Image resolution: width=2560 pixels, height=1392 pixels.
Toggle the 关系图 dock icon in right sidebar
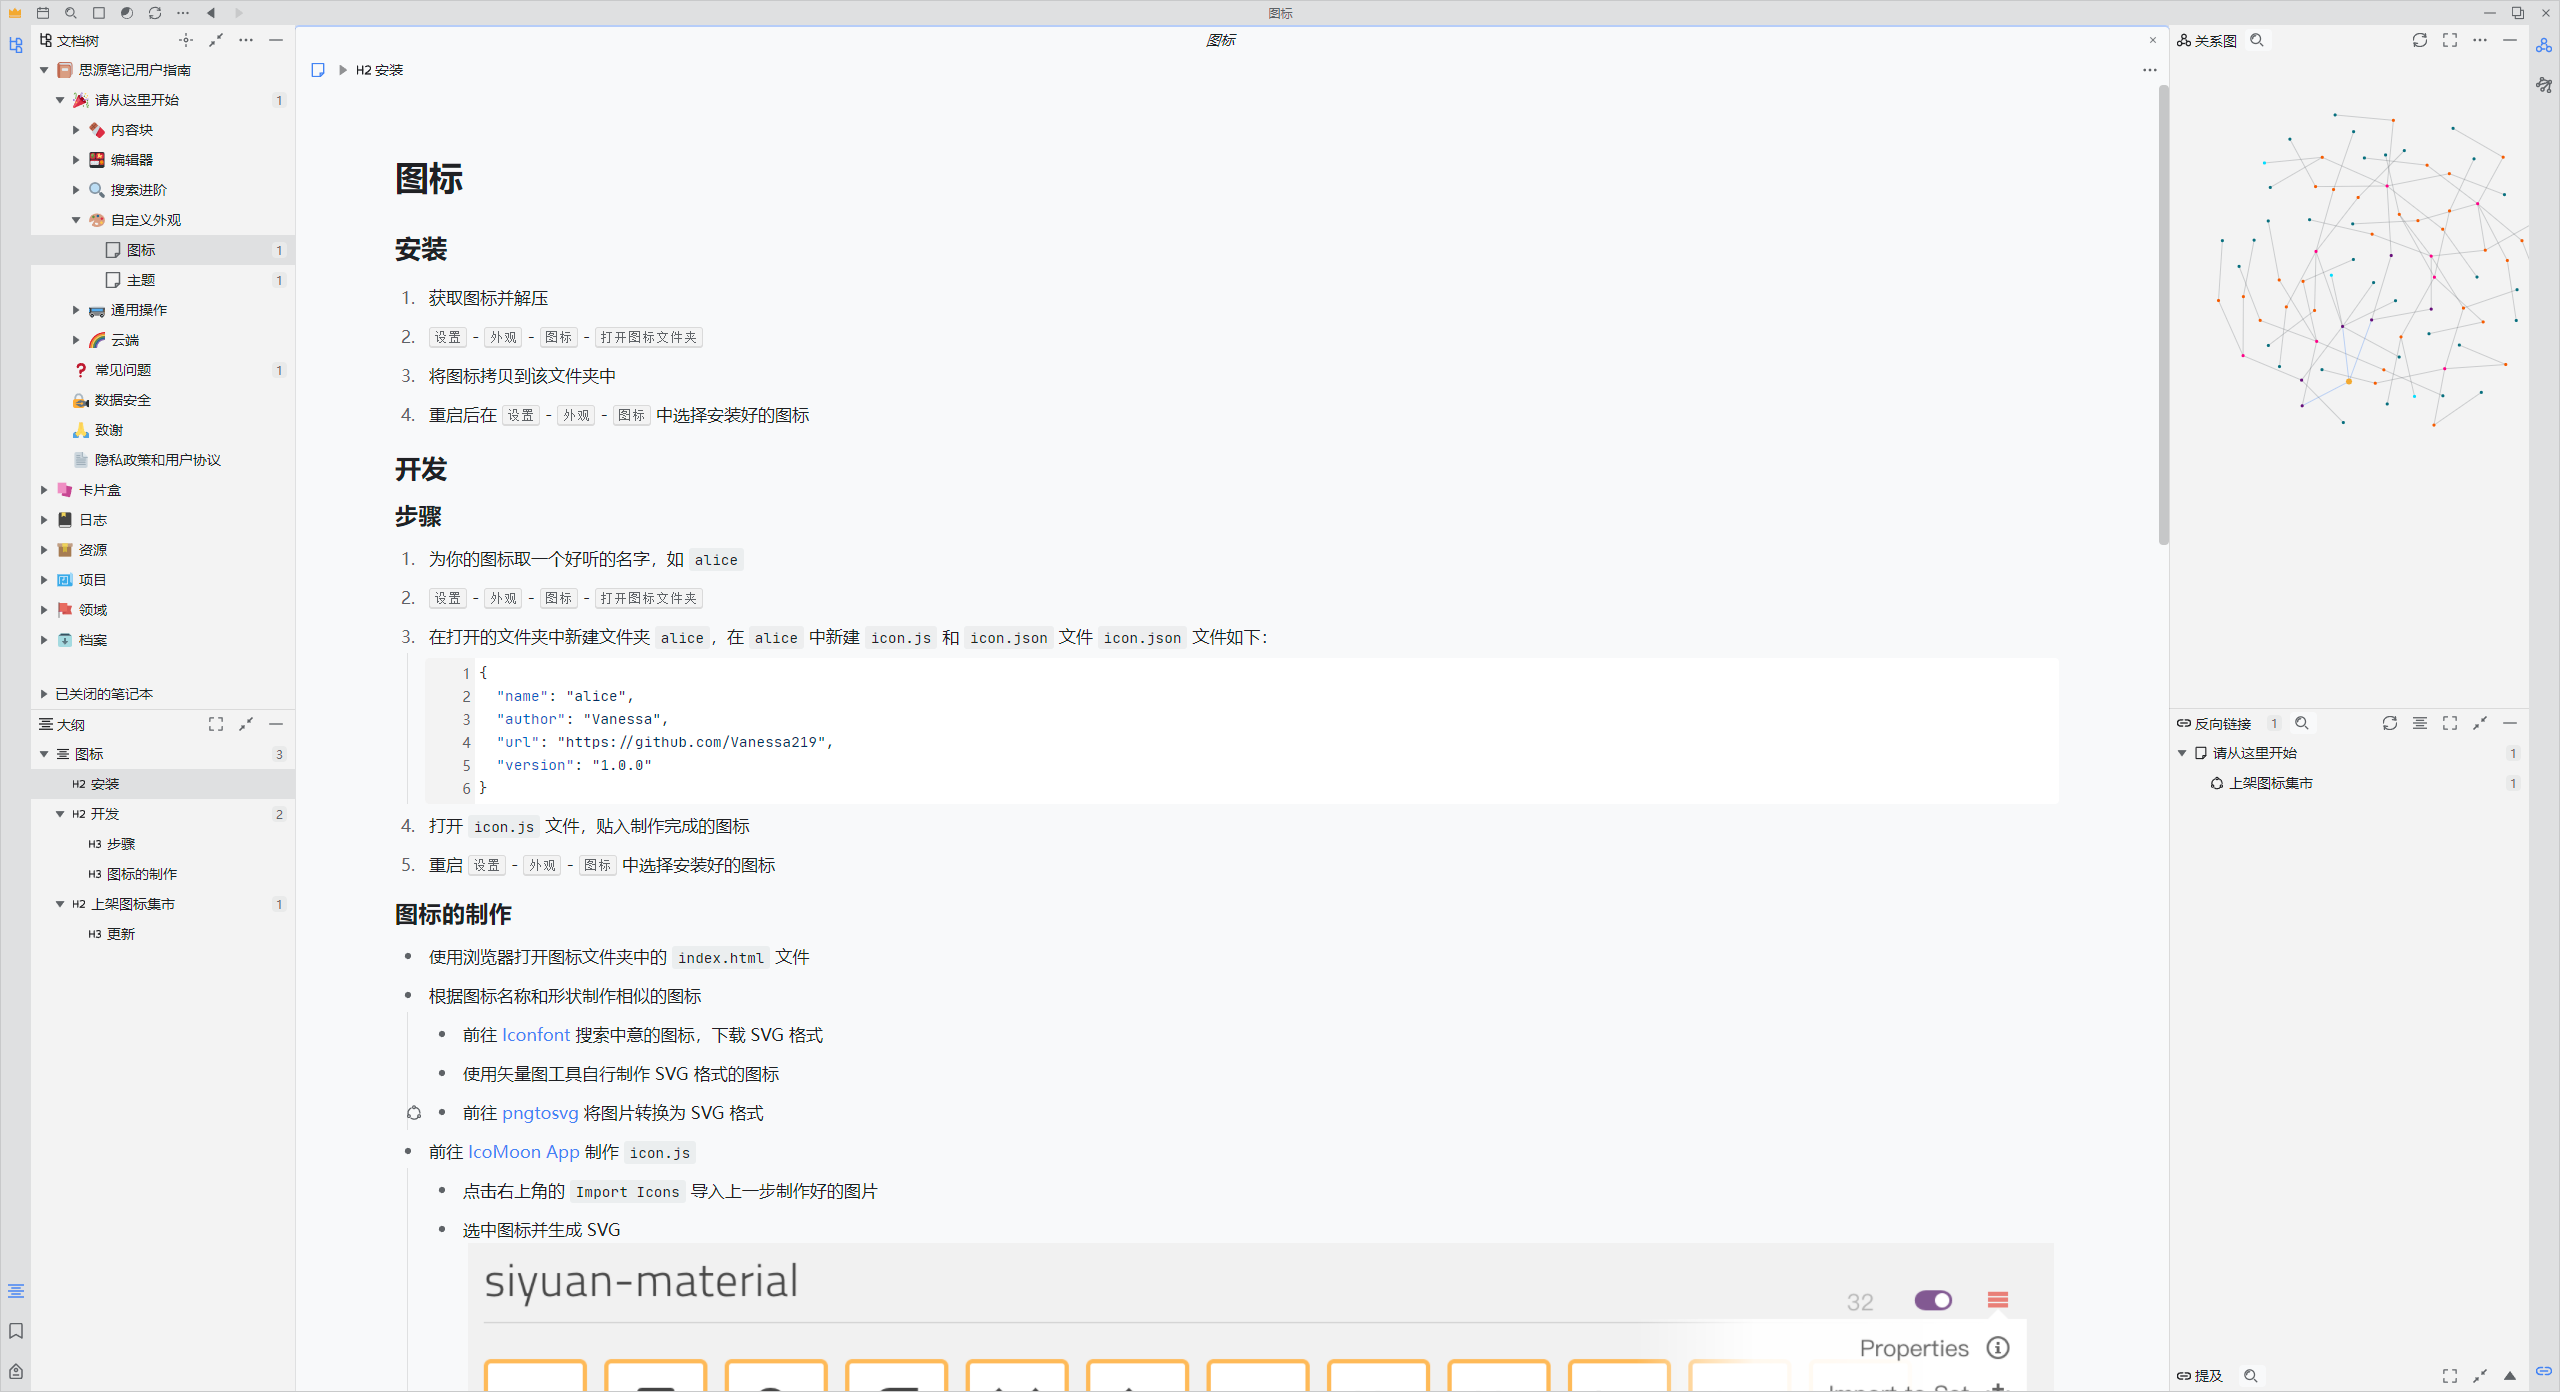(x=2544, y=45)
